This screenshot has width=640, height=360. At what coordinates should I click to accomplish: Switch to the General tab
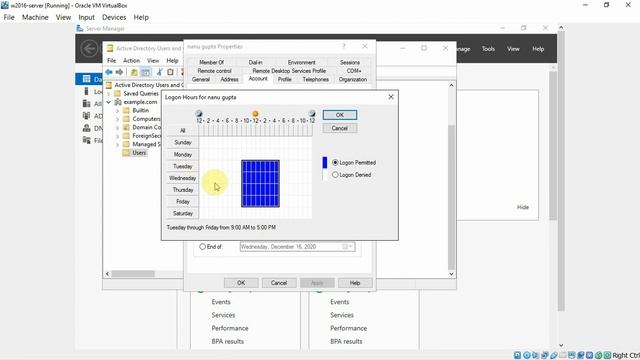coord(201,80)
